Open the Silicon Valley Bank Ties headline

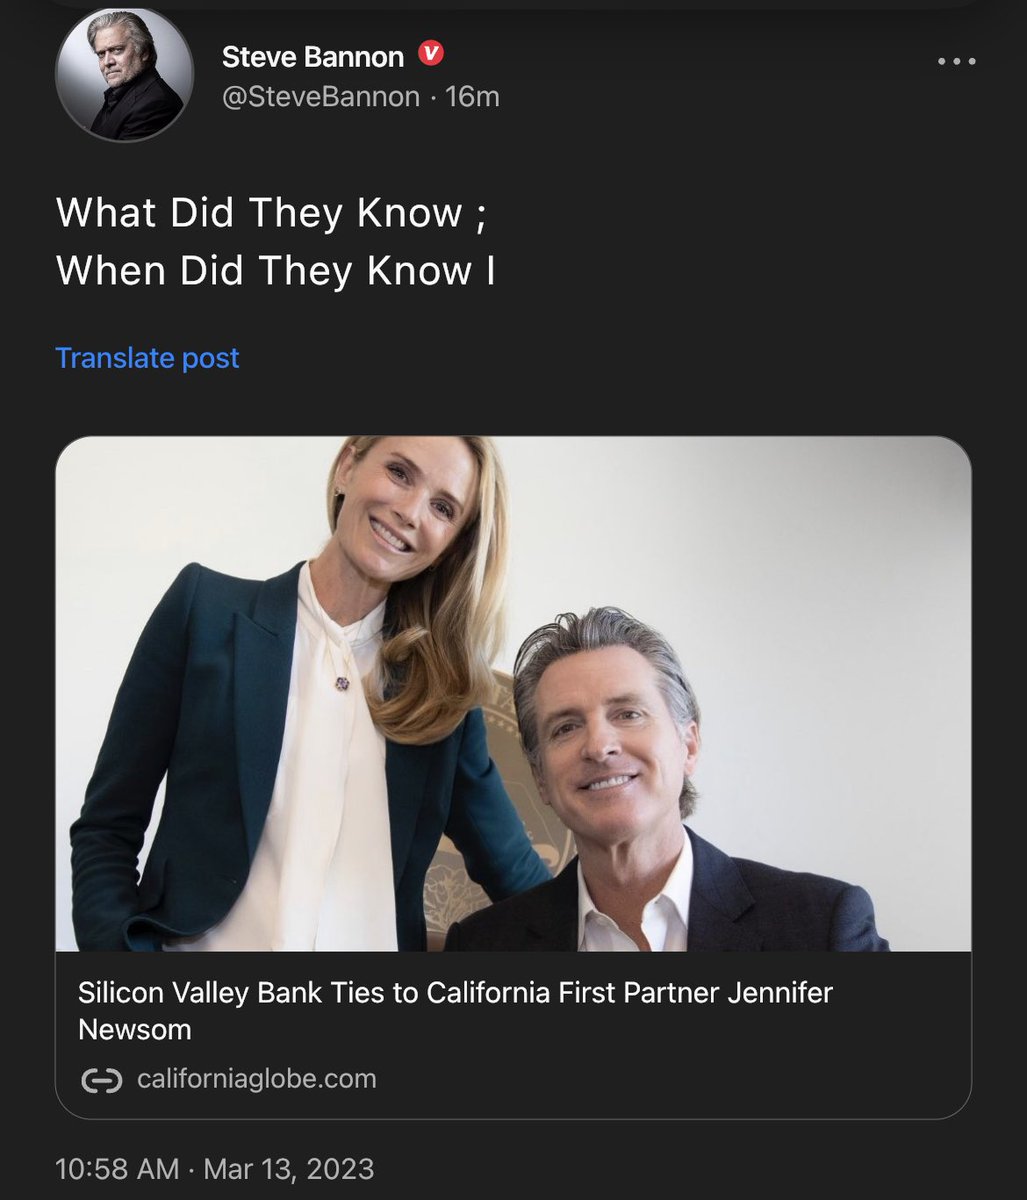coord(455,994)
